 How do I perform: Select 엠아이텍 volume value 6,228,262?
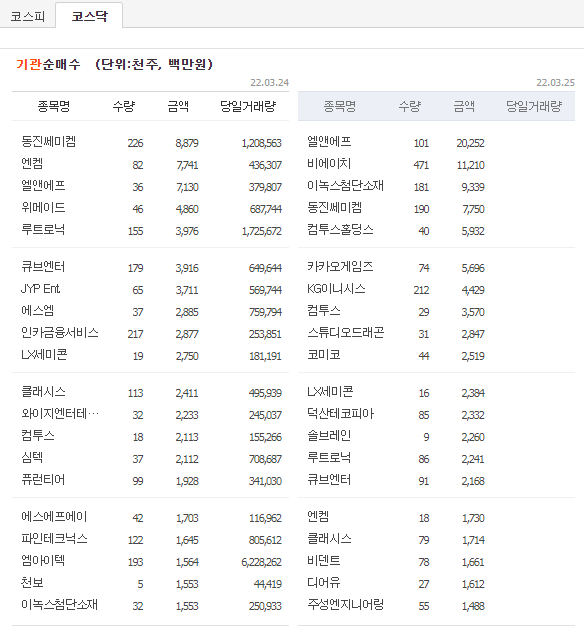[262, 562]
